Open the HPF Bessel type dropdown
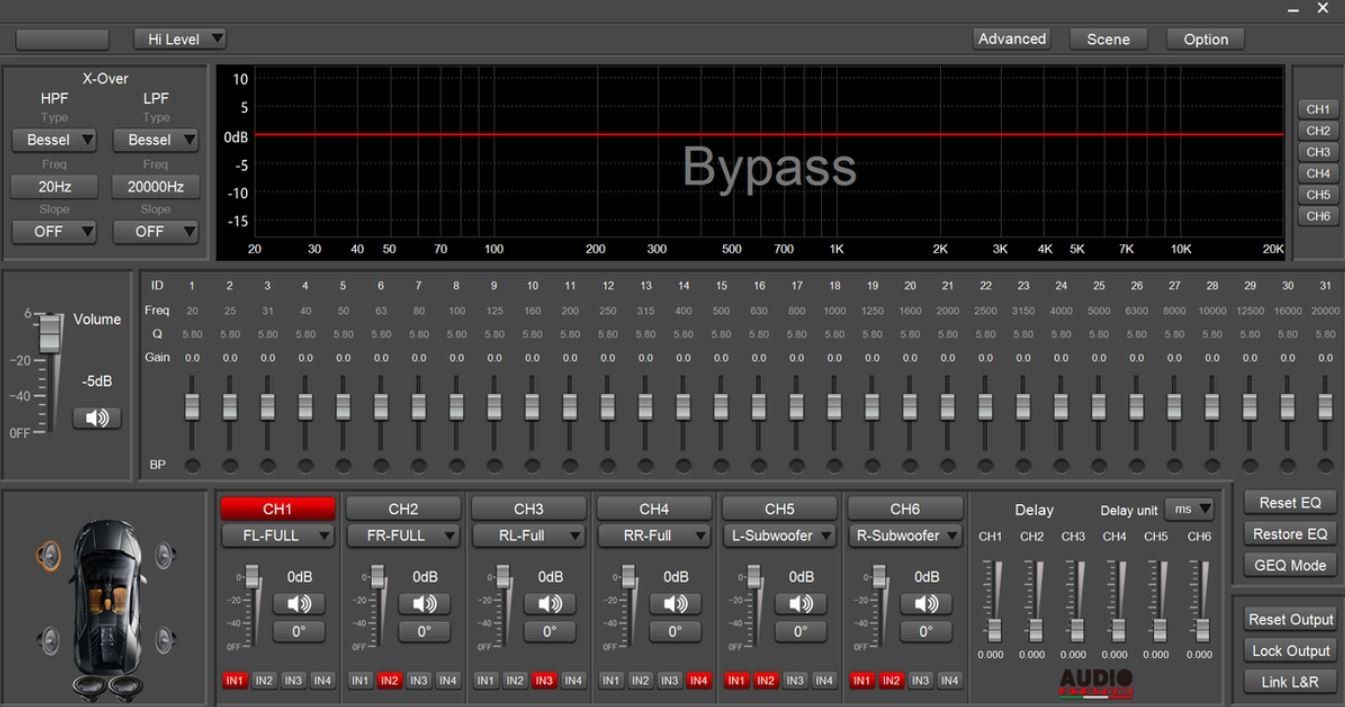Viewport: 1345px width, 707px height. coord(54,140)
